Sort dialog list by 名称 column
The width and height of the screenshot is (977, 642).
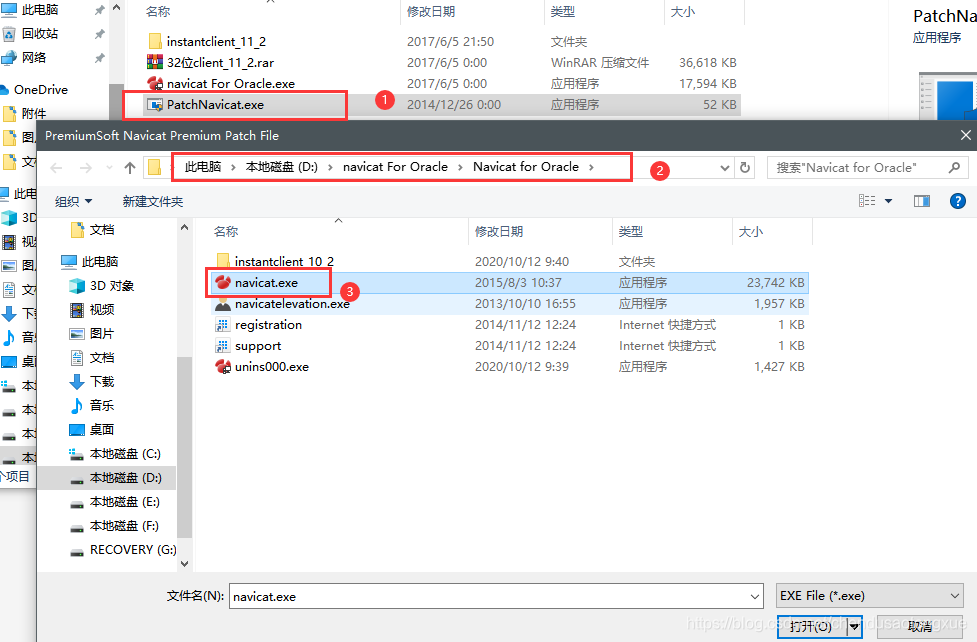(x=226, y=231)
